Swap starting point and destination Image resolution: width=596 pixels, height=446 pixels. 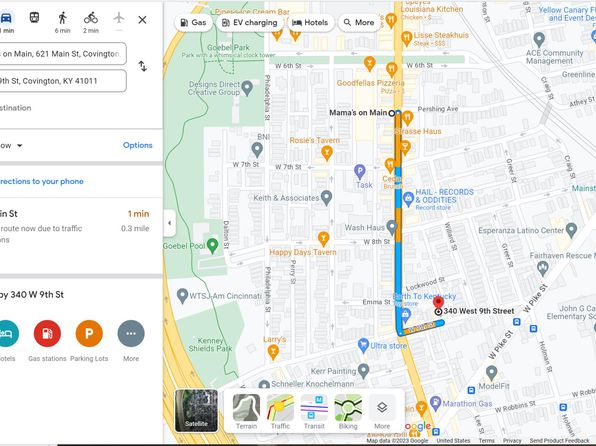coord(143,66)
